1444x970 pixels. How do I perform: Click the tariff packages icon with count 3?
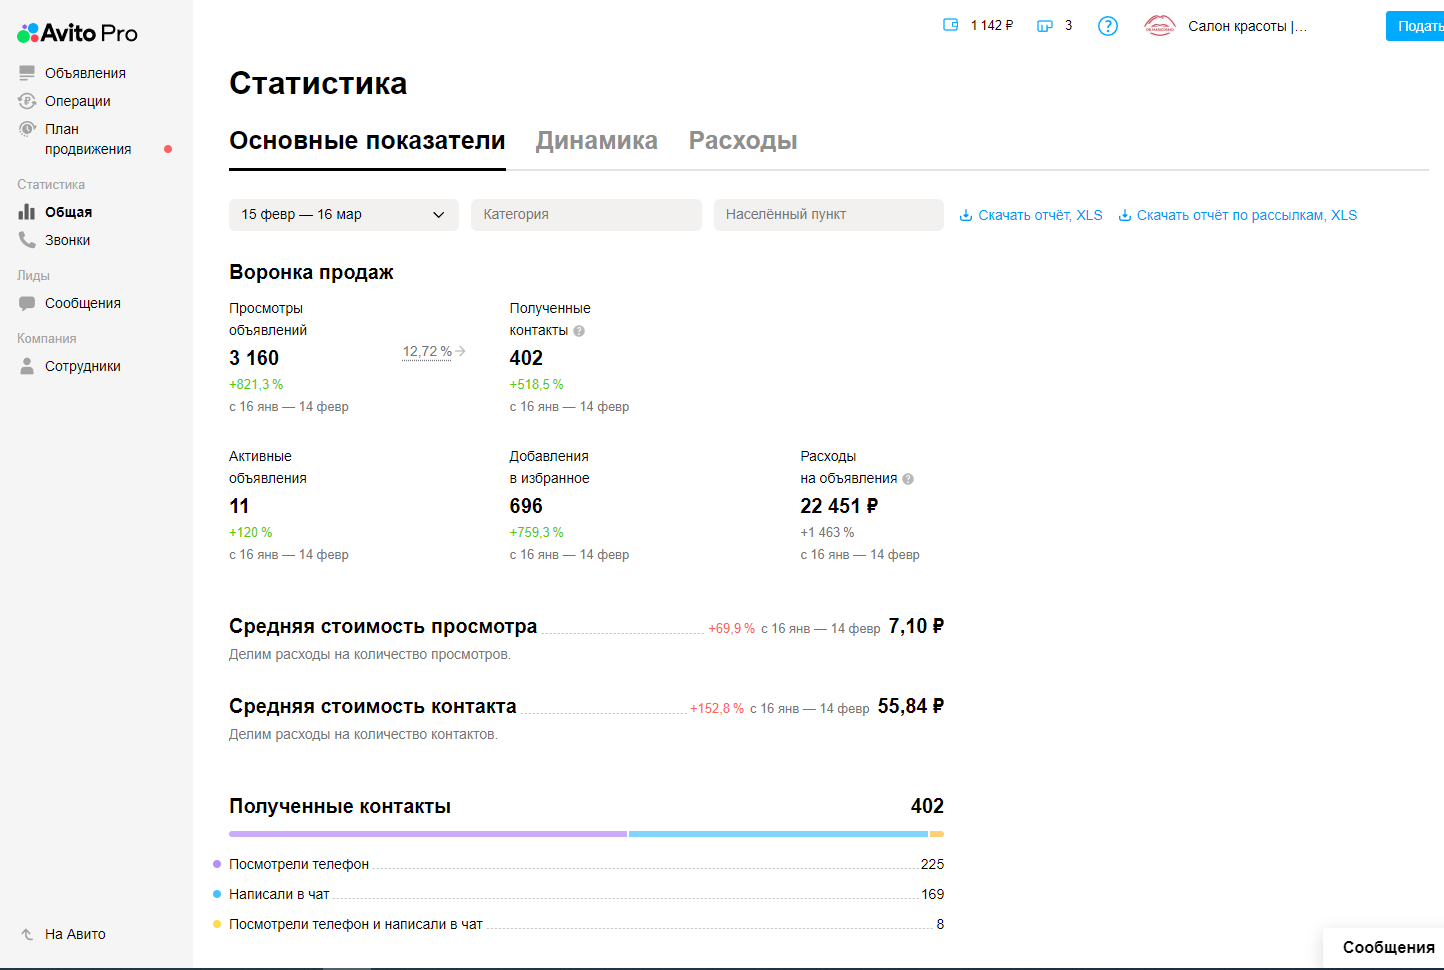tap(1045, 26)
